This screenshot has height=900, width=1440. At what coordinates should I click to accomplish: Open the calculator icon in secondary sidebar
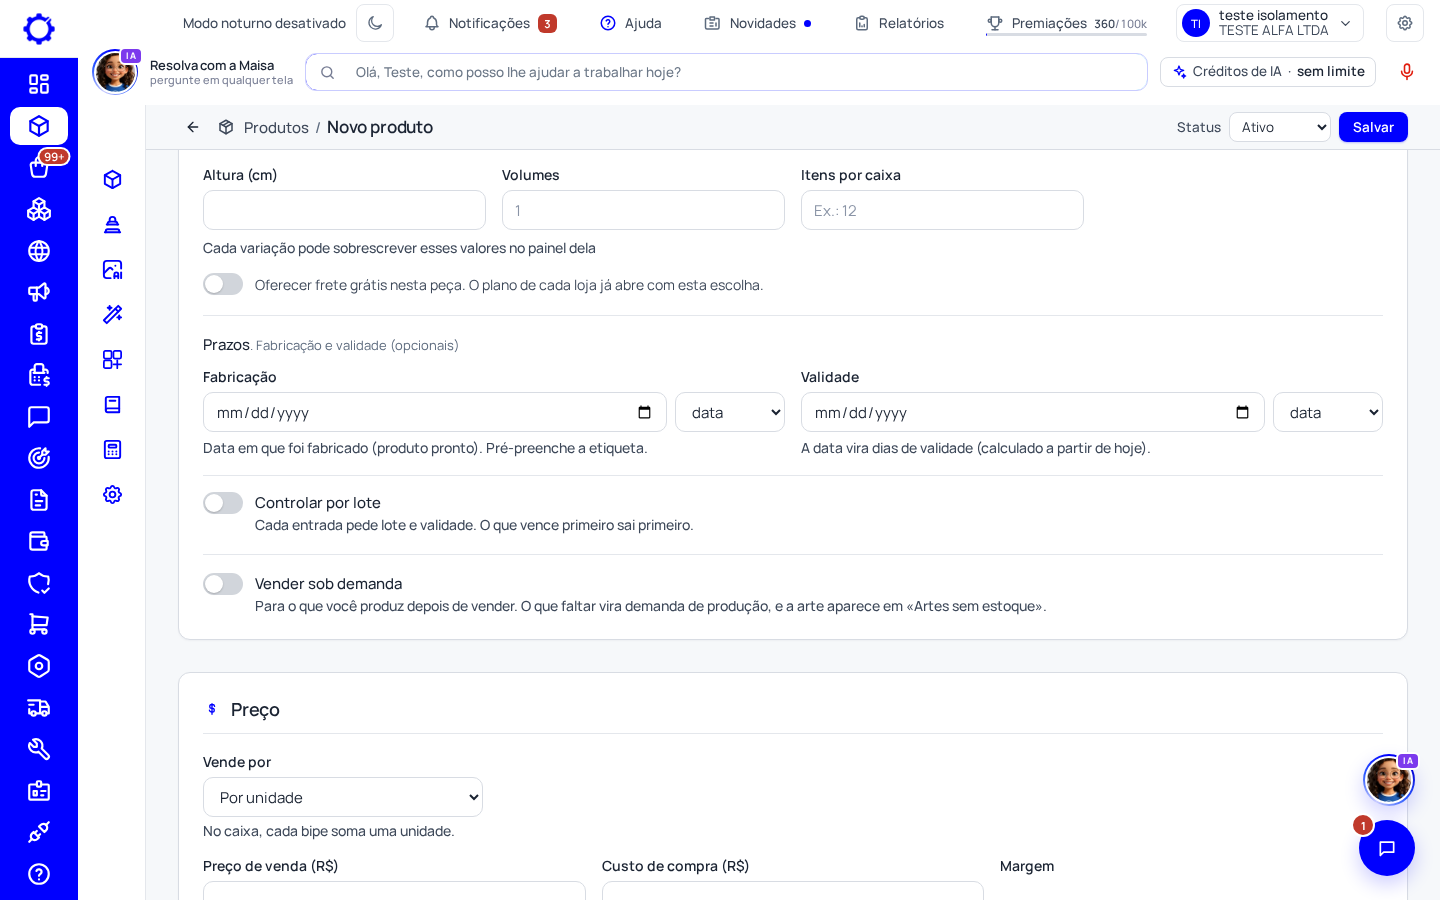pos(112,449)
